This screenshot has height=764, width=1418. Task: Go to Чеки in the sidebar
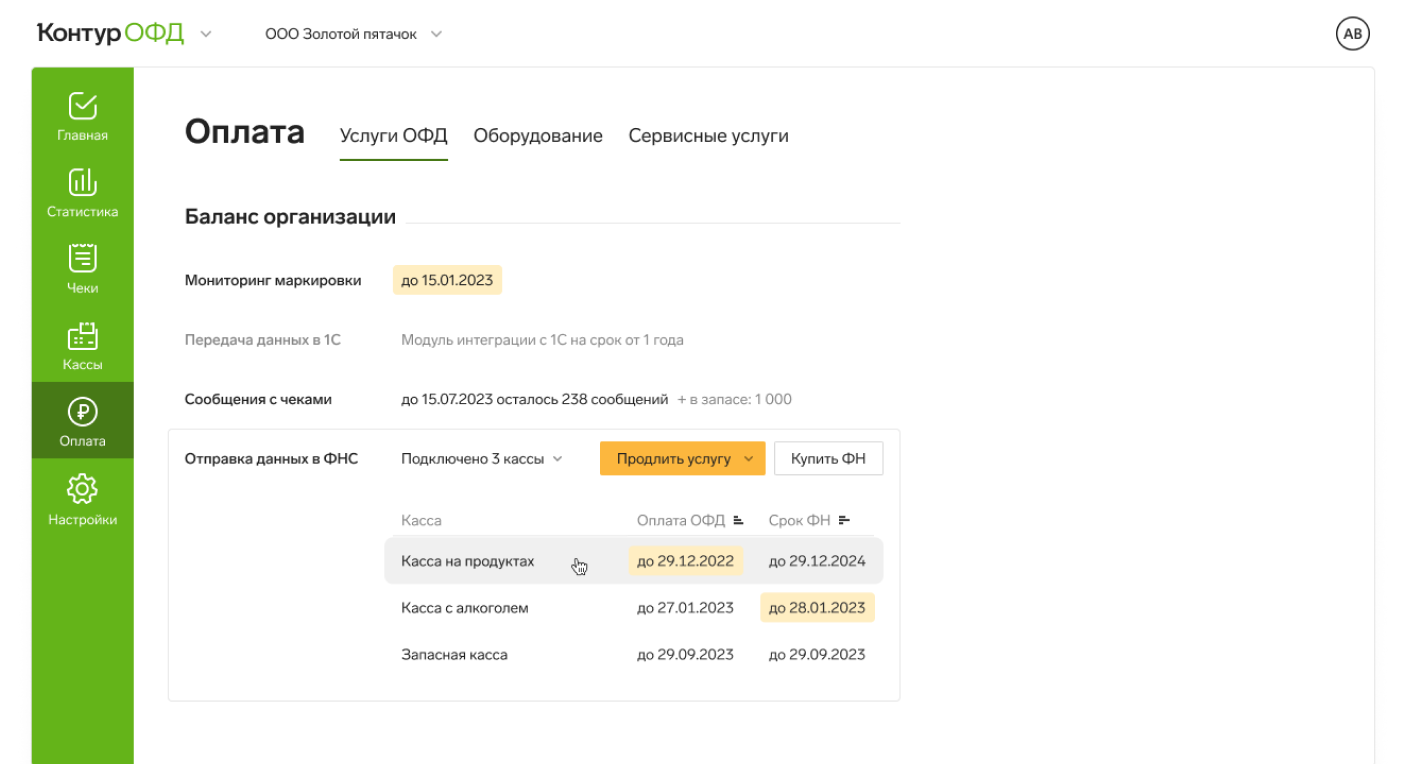tap(82, 269)
